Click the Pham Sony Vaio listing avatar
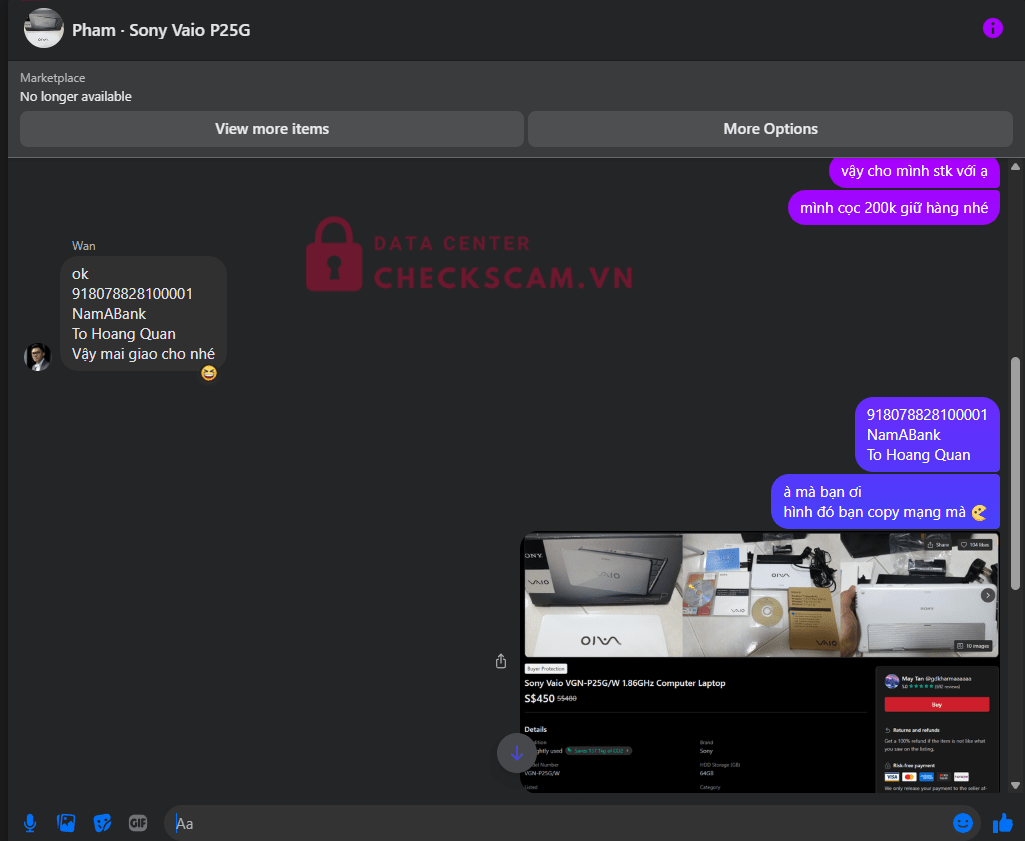Screen dimensions: 1025x841 pos(44,28)
